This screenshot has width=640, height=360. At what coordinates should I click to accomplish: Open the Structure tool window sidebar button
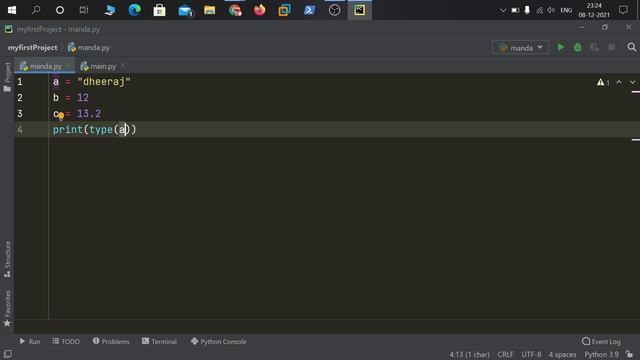pos(7,259)
